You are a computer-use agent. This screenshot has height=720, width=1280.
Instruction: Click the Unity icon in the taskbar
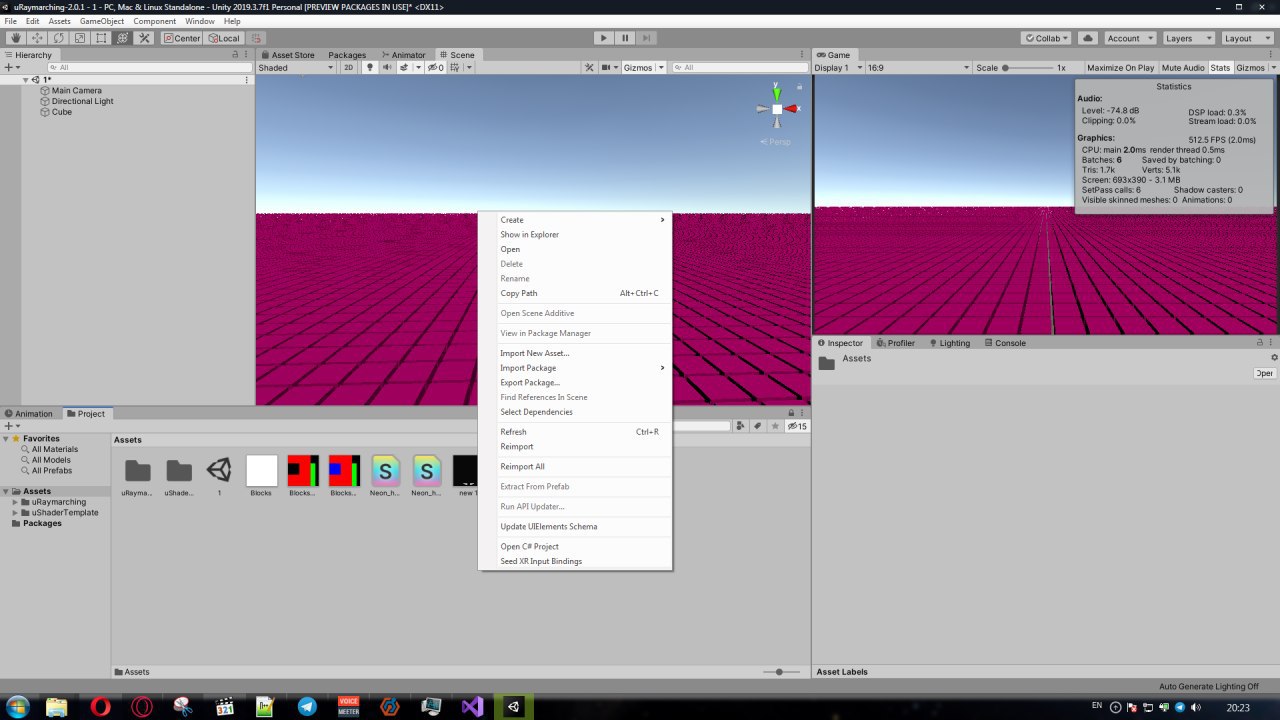(513, 706)
